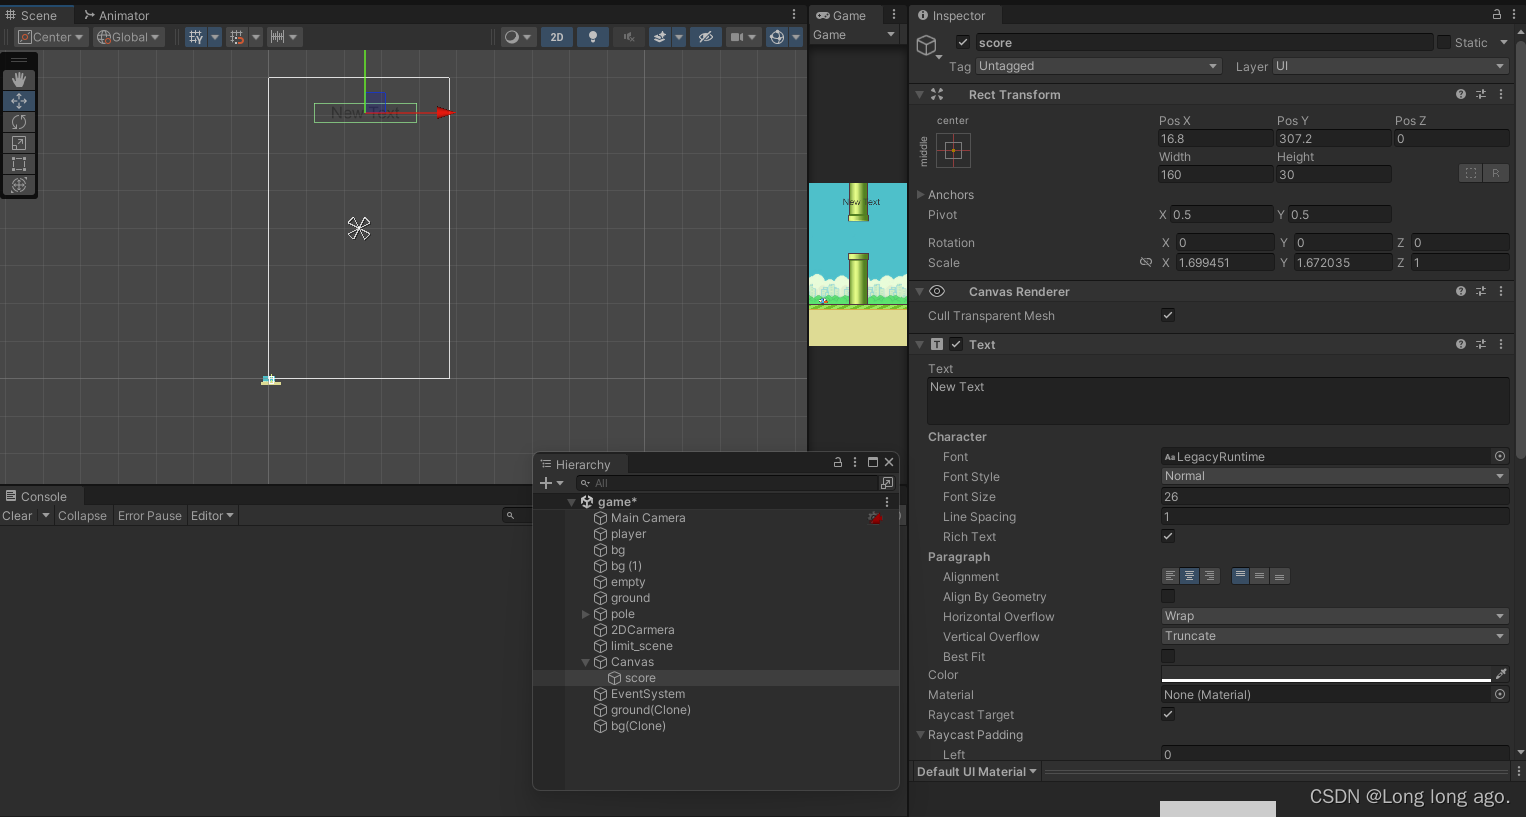Toggle score object active checkbox
The height and width of the screenshot is (817, 1526).
pyautogui.click(x=963, y=42)
